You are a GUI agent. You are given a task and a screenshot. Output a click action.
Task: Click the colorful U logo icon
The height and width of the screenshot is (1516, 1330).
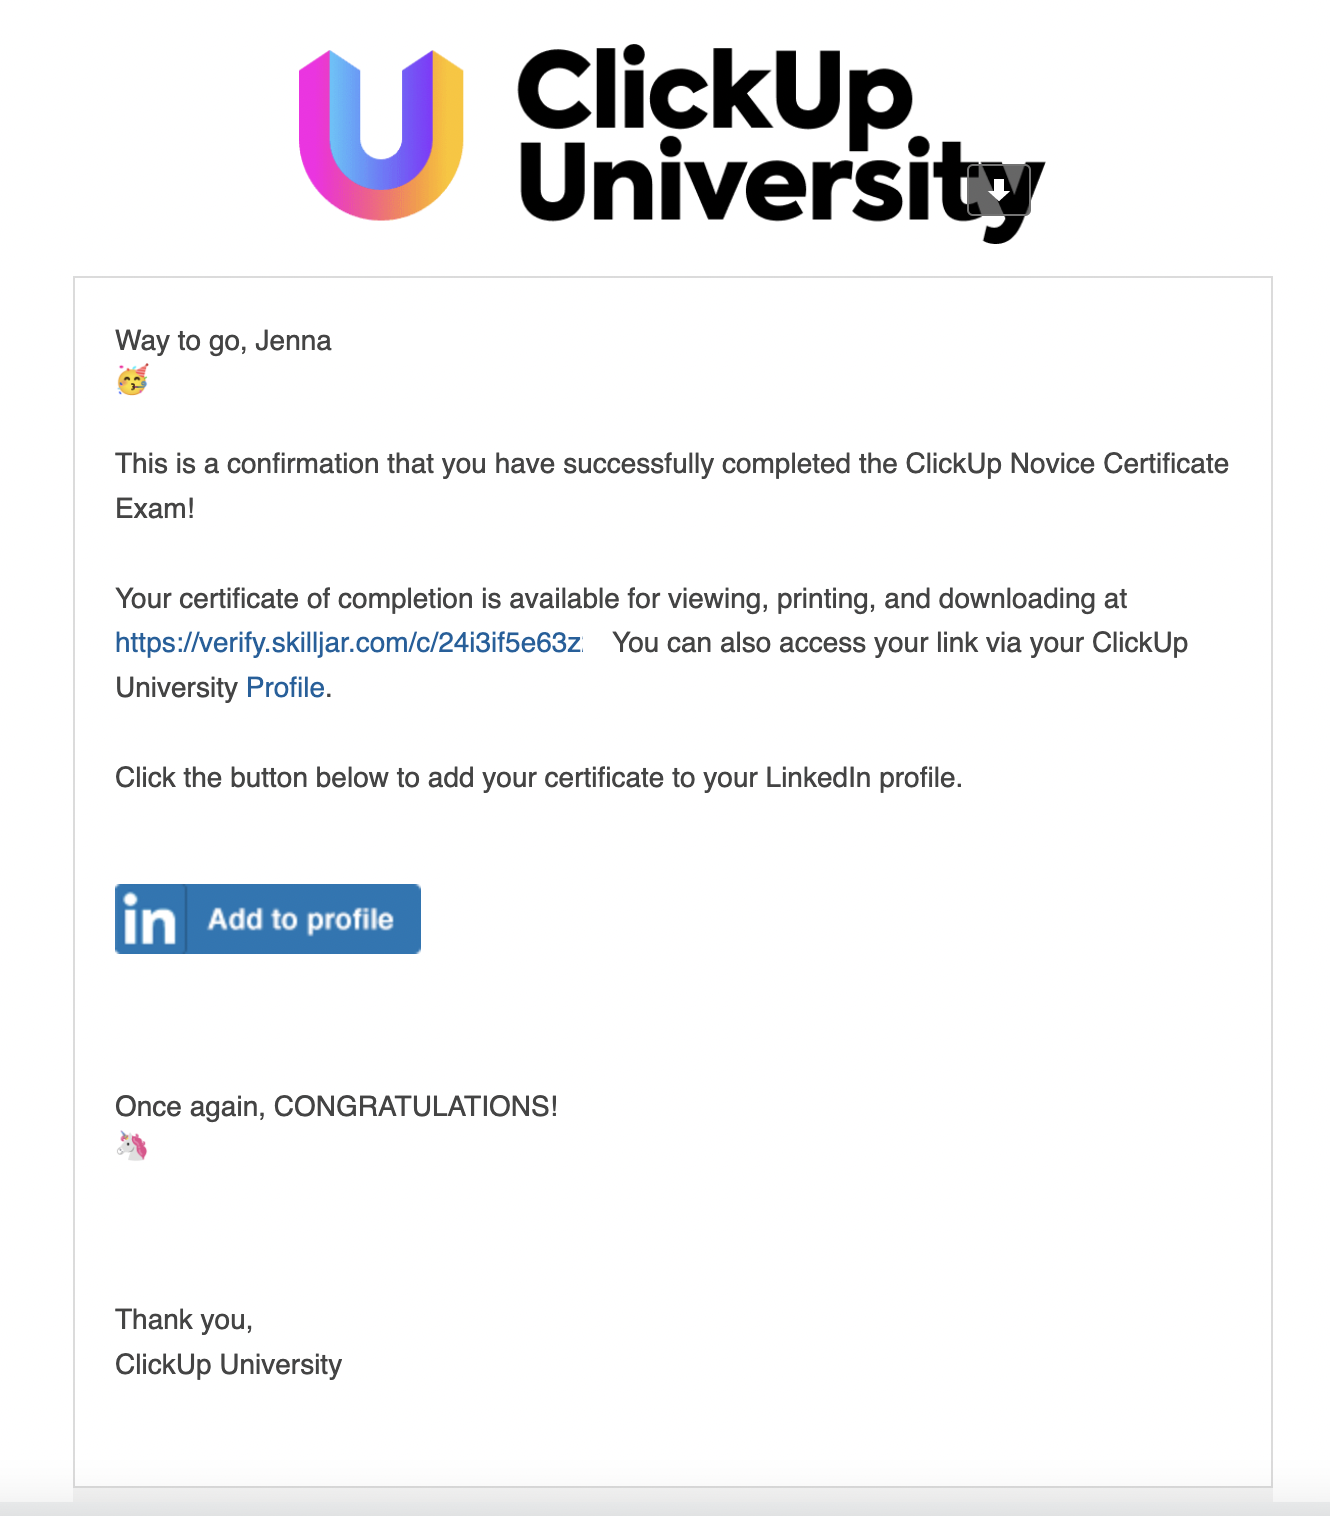point(381,134)
